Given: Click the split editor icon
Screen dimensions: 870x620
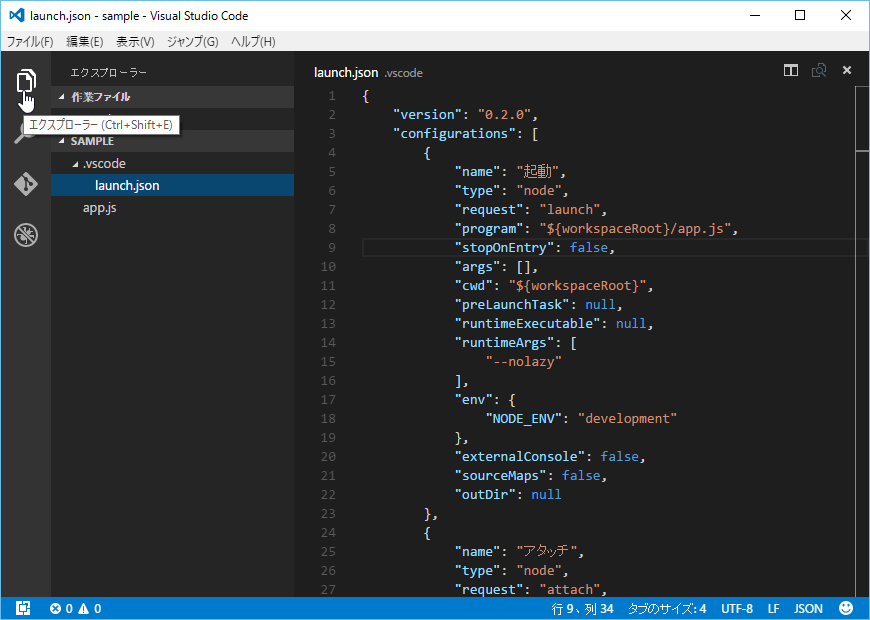Looking at the screenshot, I should click(791, 71).
